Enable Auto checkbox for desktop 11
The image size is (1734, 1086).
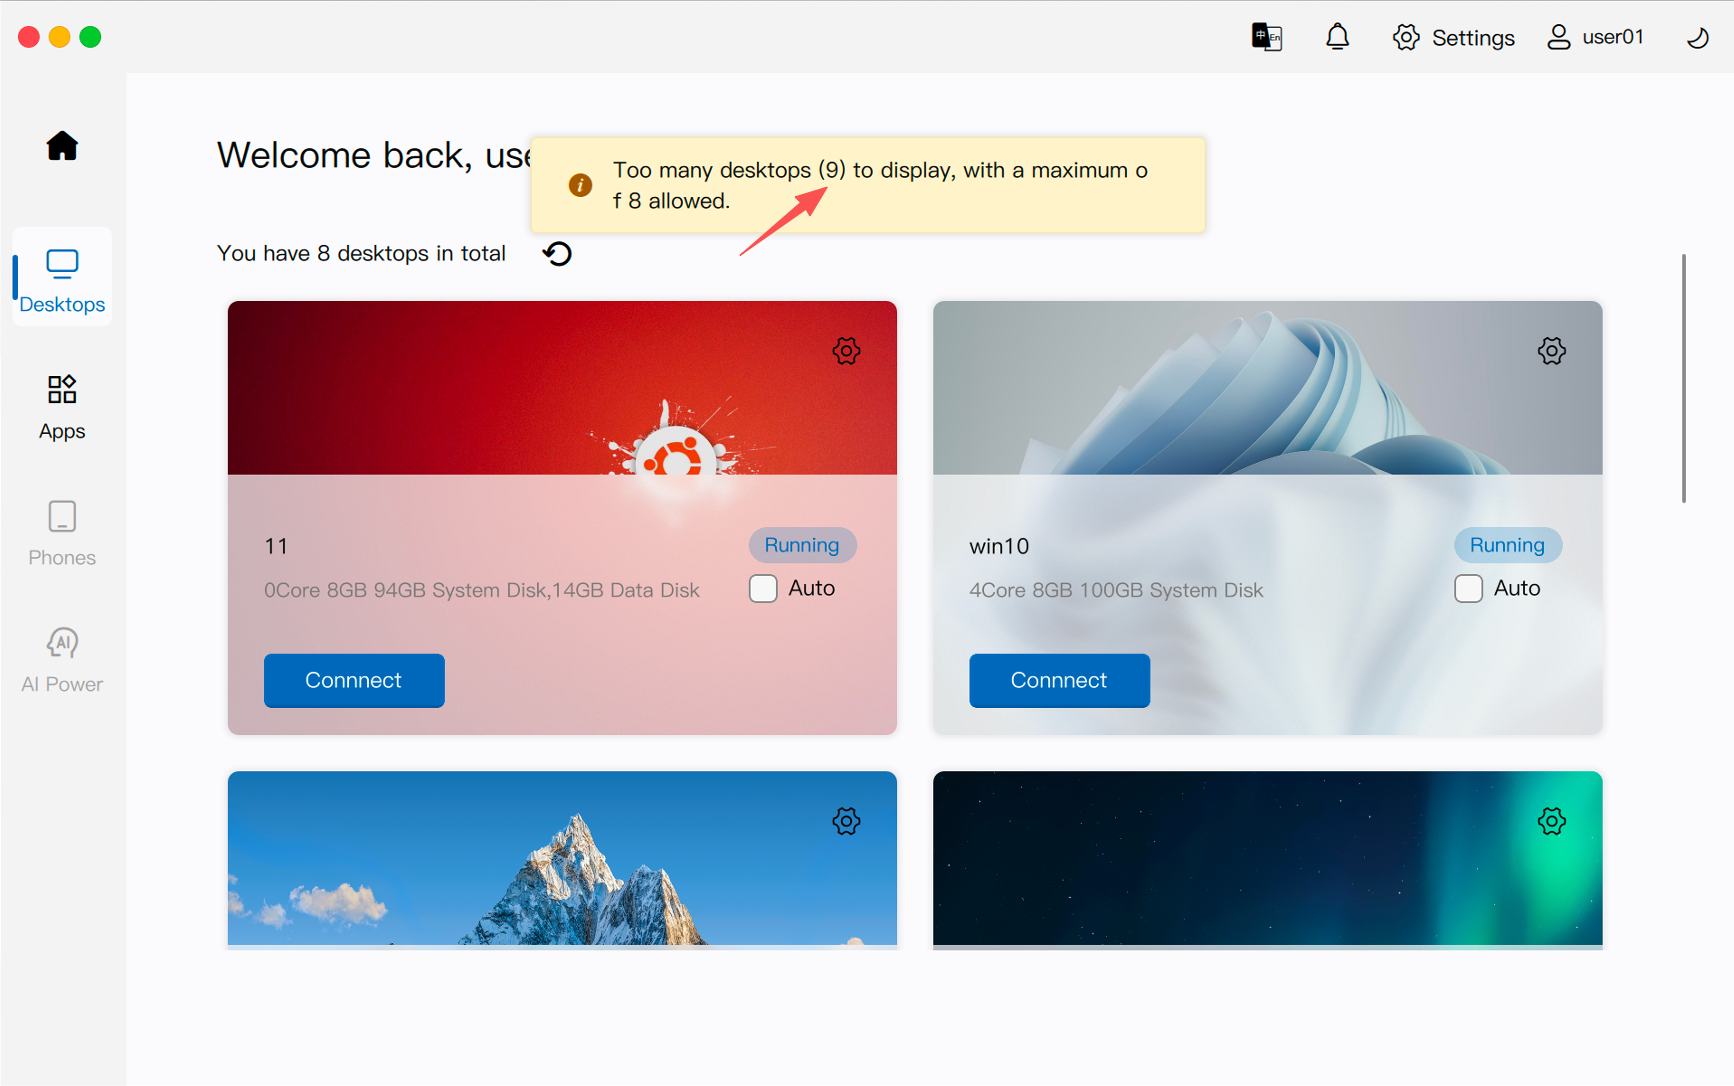click(763, 588)
